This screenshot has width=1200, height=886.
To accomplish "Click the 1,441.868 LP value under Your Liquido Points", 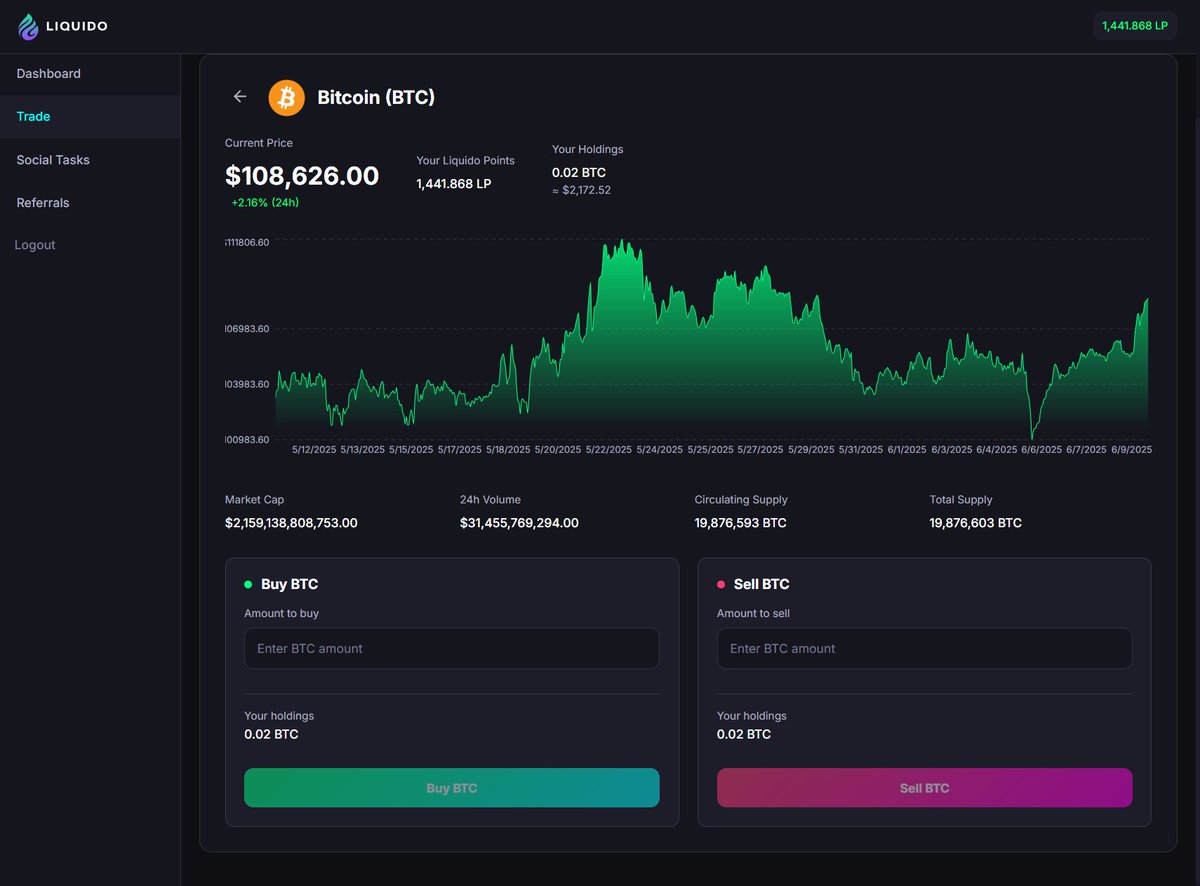I will click(454, 184).
